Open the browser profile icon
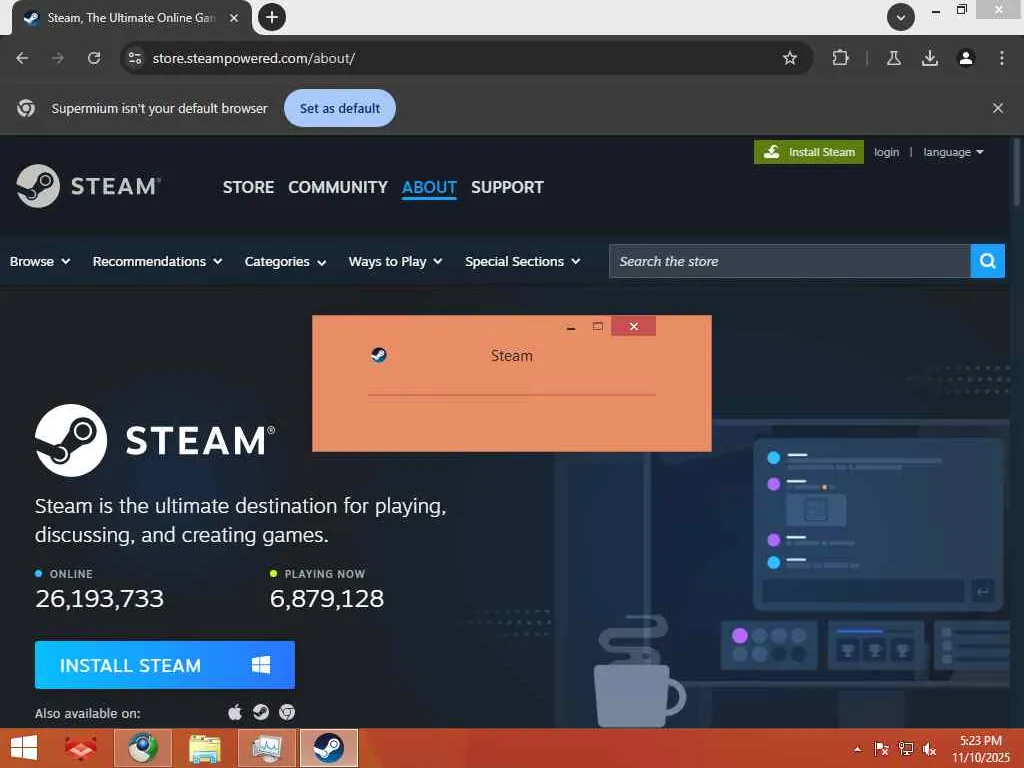This screenshot has height=768, width=1024. tap(966, 58)
